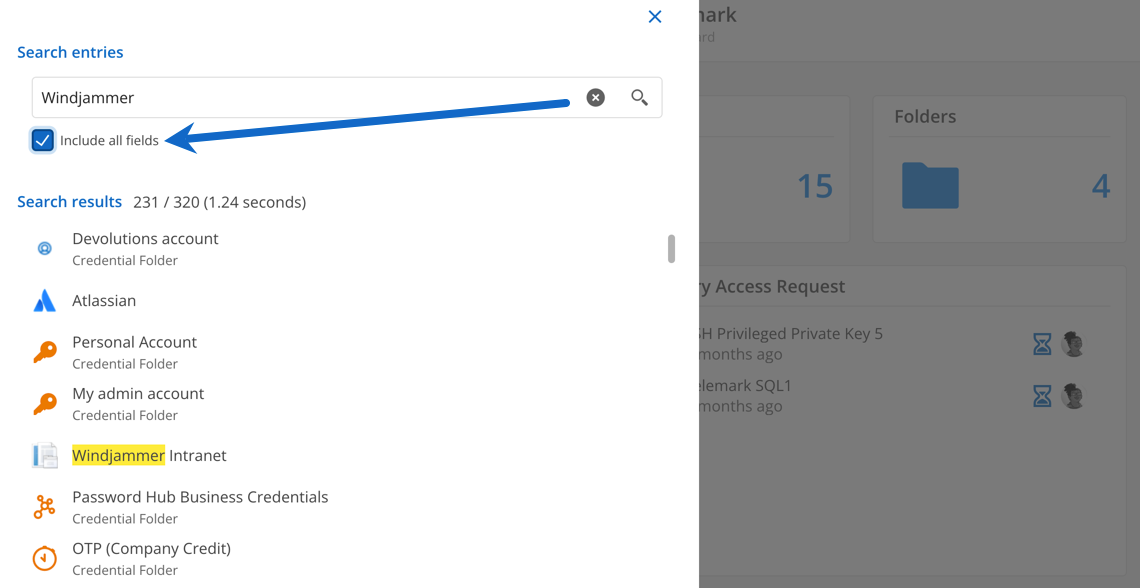This screenshot has height=588, width=1140.
Task: Select the Atlassian entry icon
Action: point(44,300)
